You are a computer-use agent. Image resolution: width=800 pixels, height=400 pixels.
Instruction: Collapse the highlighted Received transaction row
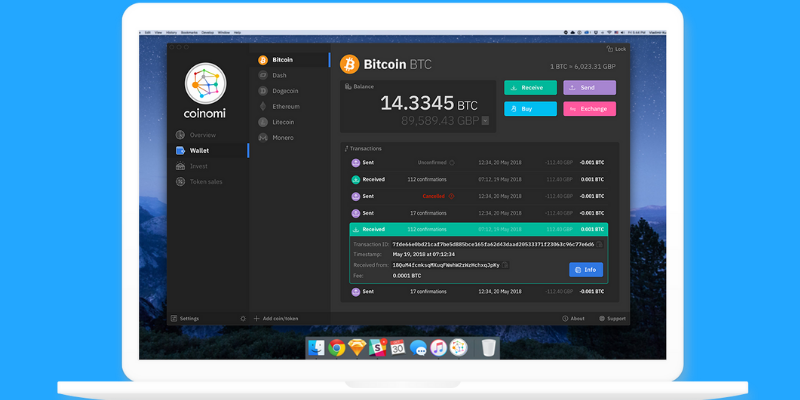pyautogui.click(x=479, y=230)
